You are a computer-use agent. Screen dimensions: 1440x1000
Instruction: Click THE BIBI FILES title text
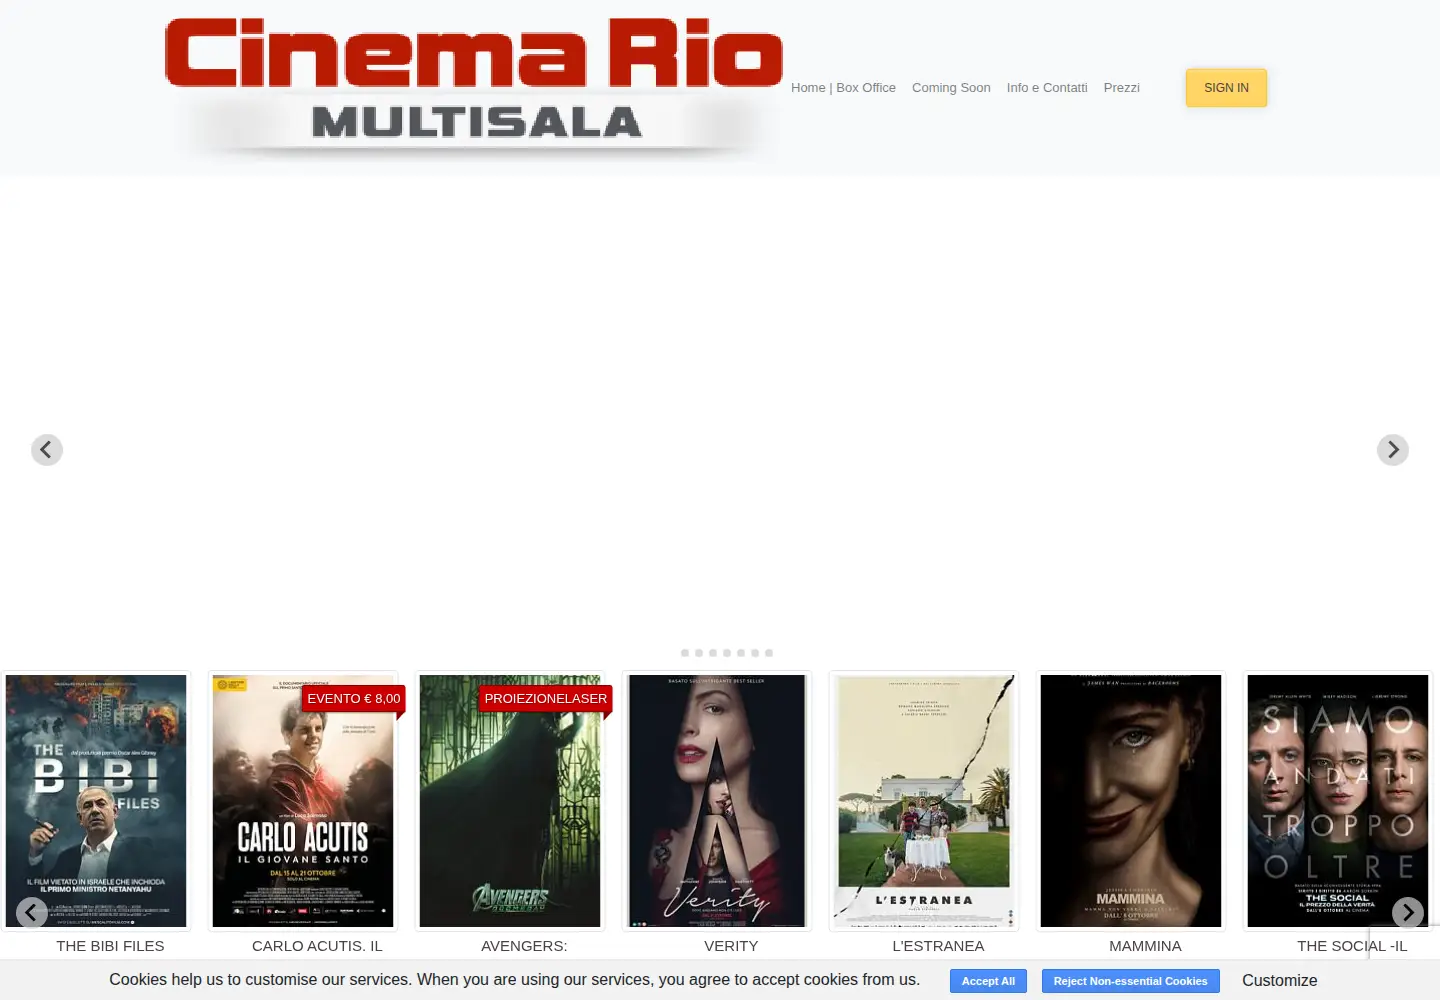[110, 946]
